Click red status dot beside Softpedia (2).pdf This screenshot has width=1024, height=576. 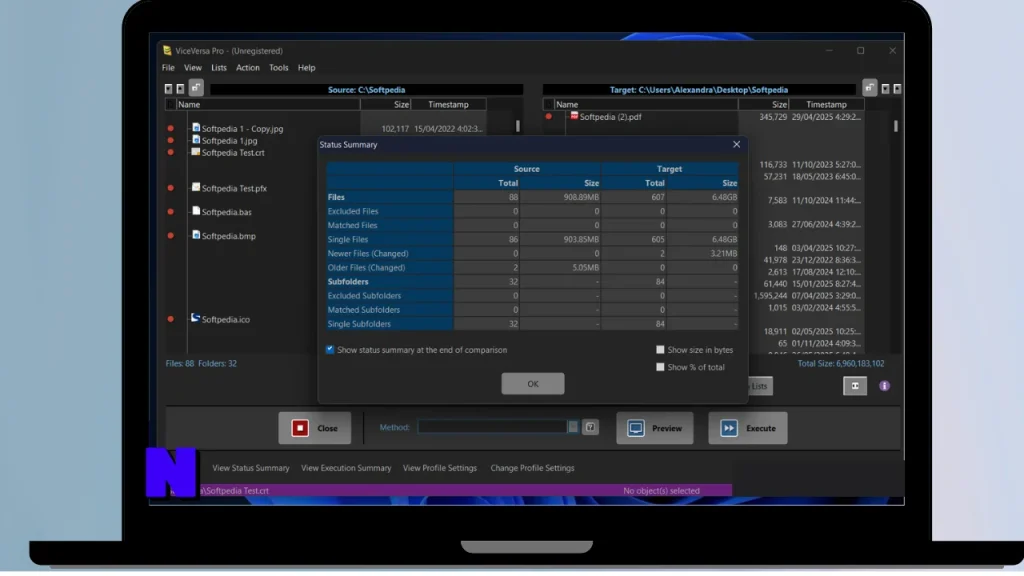click(x=549, y=116)
